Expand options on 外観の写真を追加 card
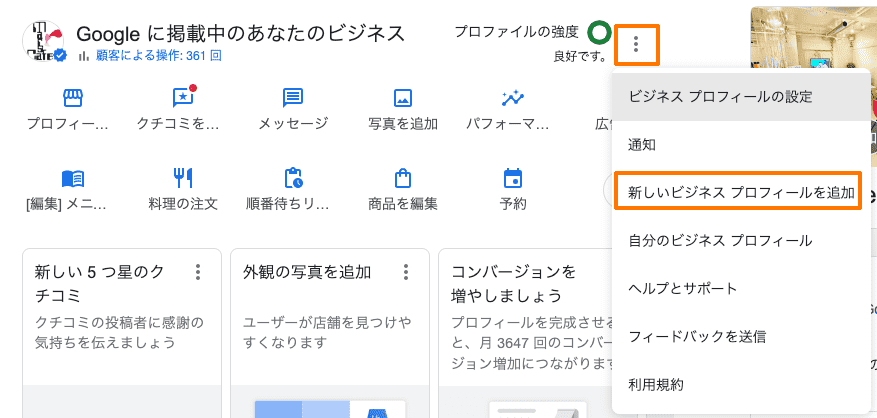This screenshot has width=877, height=418. coord(406,272)
